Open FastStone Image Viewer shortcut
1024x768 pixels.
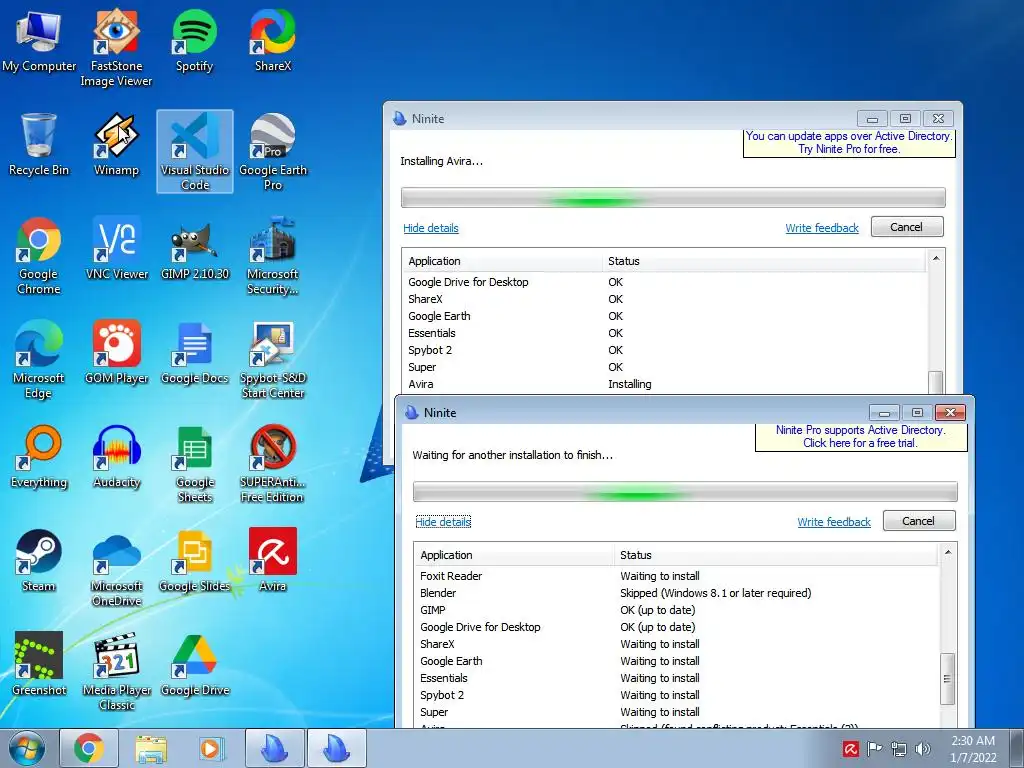coord(116,48)
